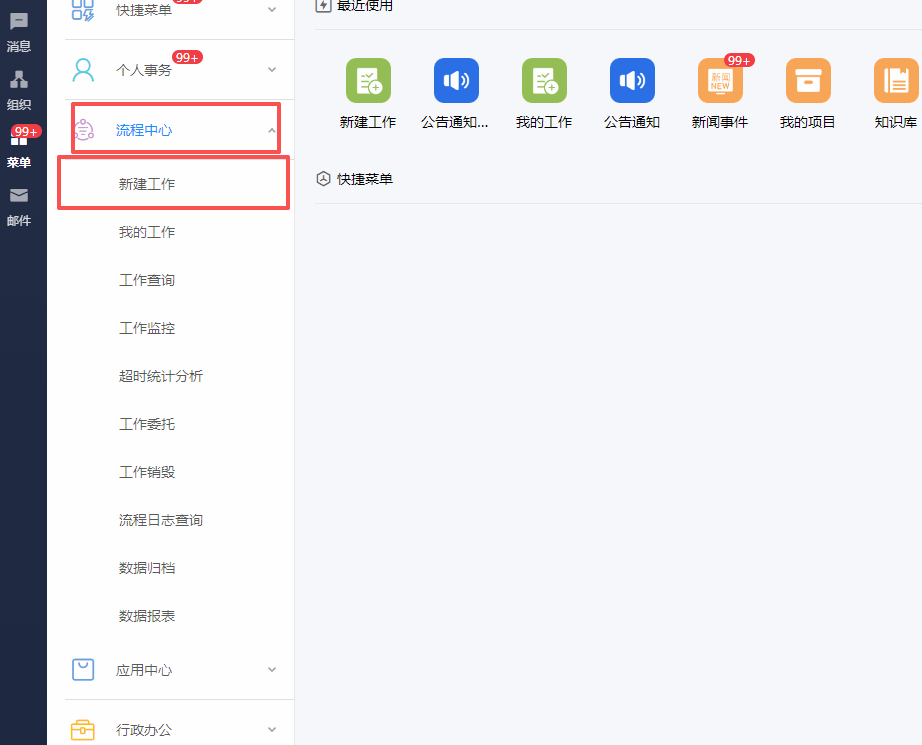This screenshot has height=745, width=922.
Task: Open the 公告通知 blue speaker icon
Action: coord(632,81)
